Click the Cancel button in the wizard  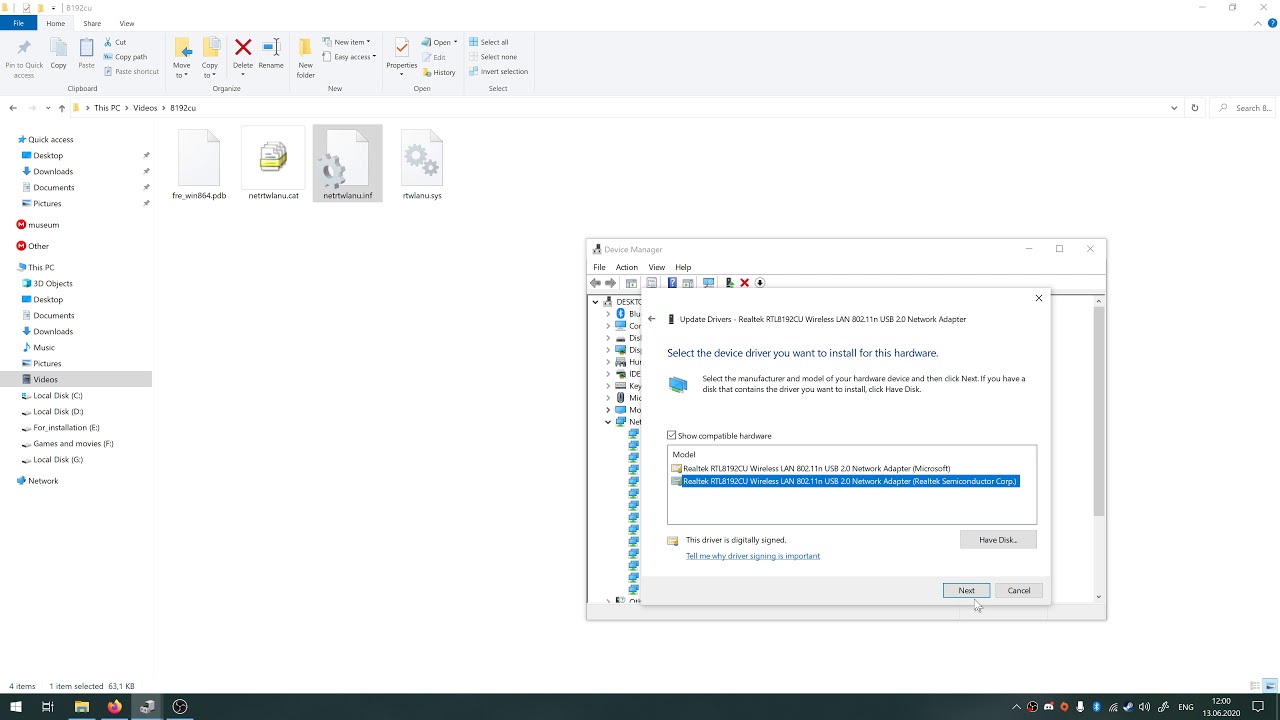(1019, 590)
